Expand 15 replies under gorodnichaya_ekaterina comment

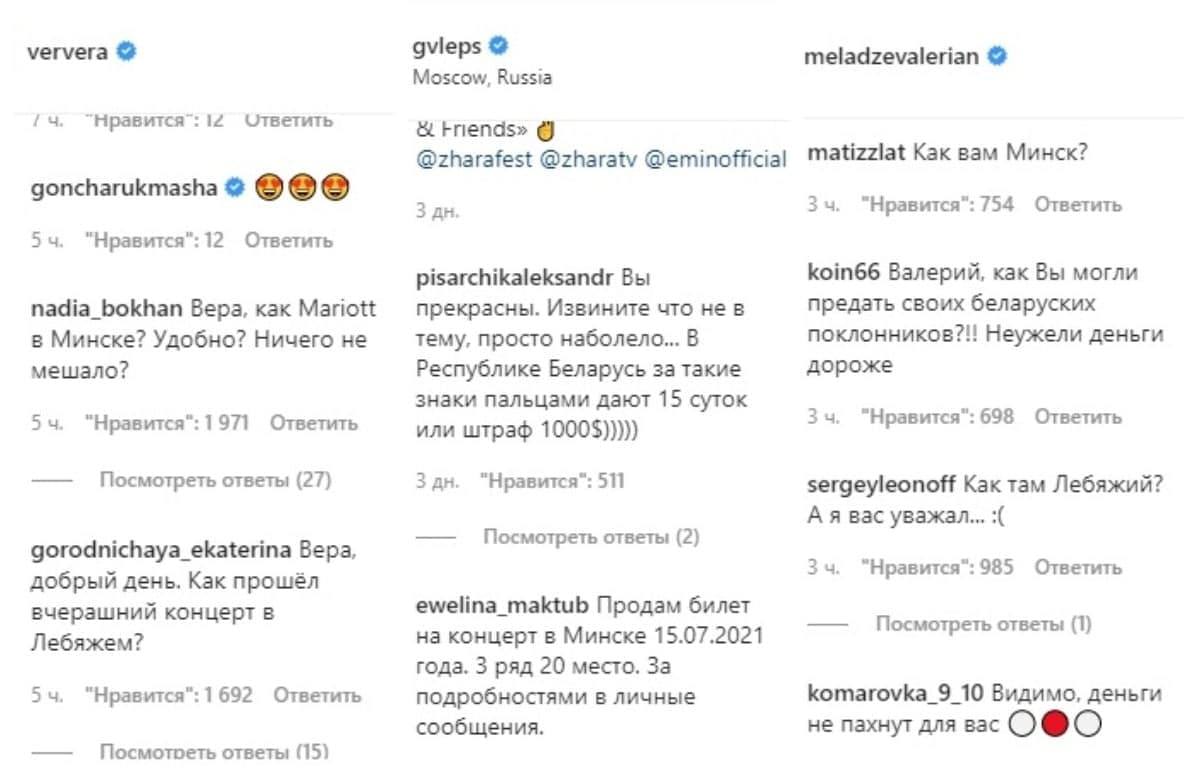[x=214, y=751]
